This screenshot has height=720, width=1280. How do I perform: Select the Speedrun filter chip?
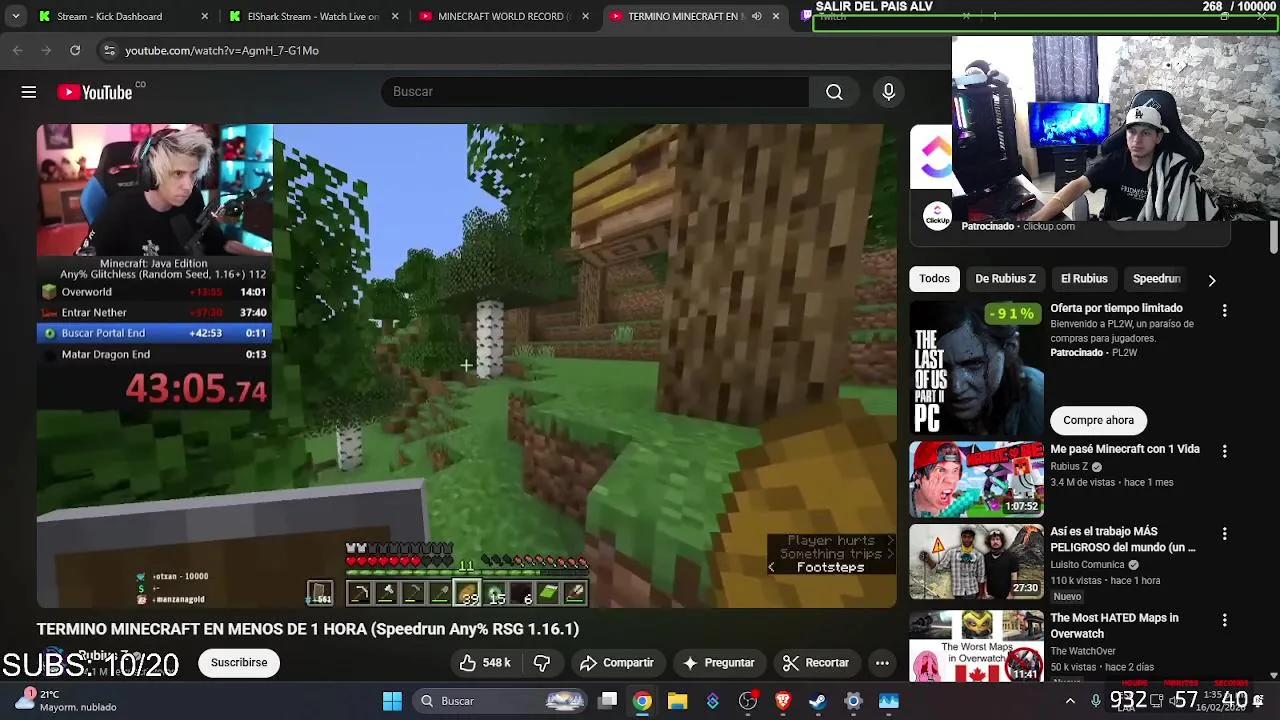[1156, 279]
